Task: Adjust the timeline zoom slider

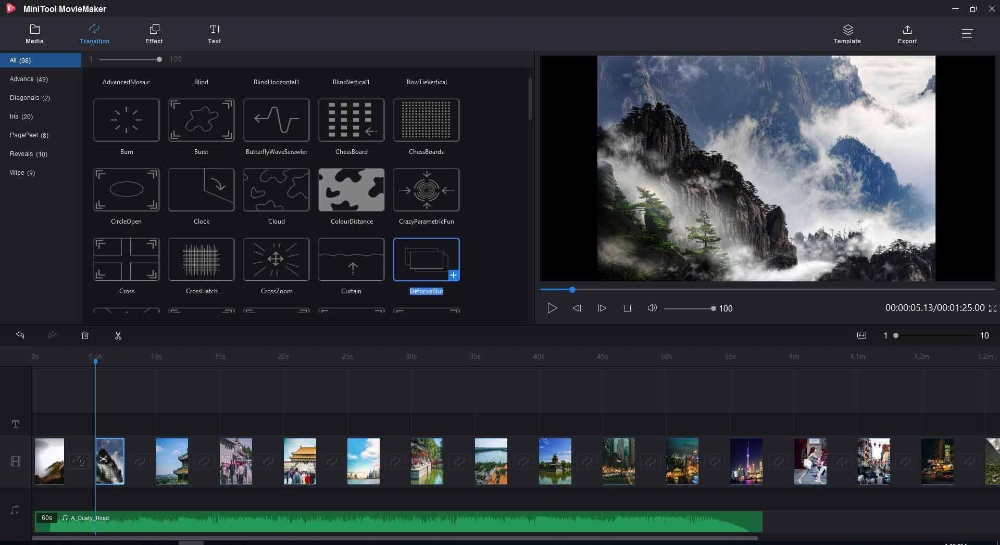Action: [934, 335]
